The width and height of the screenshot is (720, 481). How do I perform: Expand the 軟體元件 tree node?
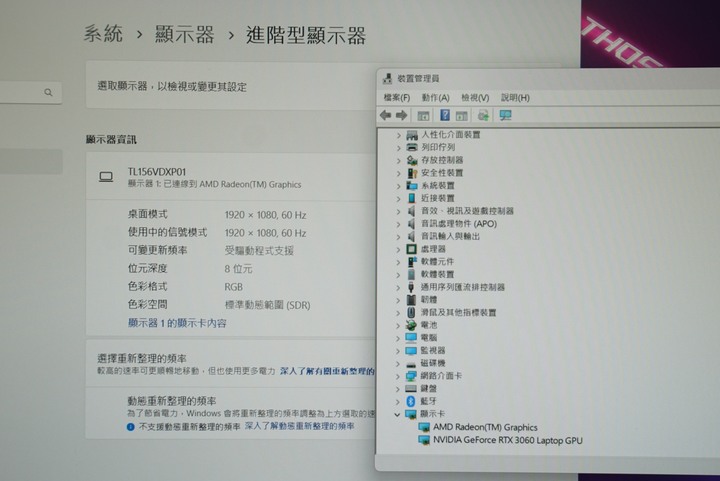[399, 262]
